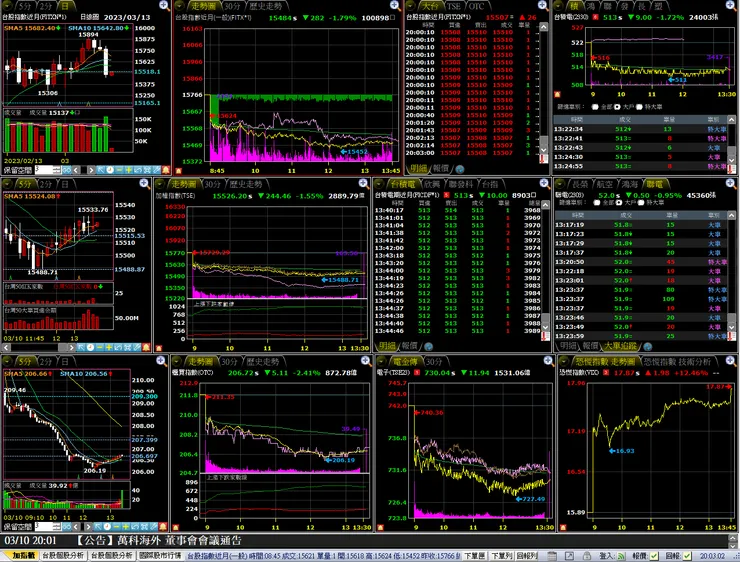Open the magnifier icon in the 電子(TSE23) panel
The image size is (740, 562).
point(548,361)
